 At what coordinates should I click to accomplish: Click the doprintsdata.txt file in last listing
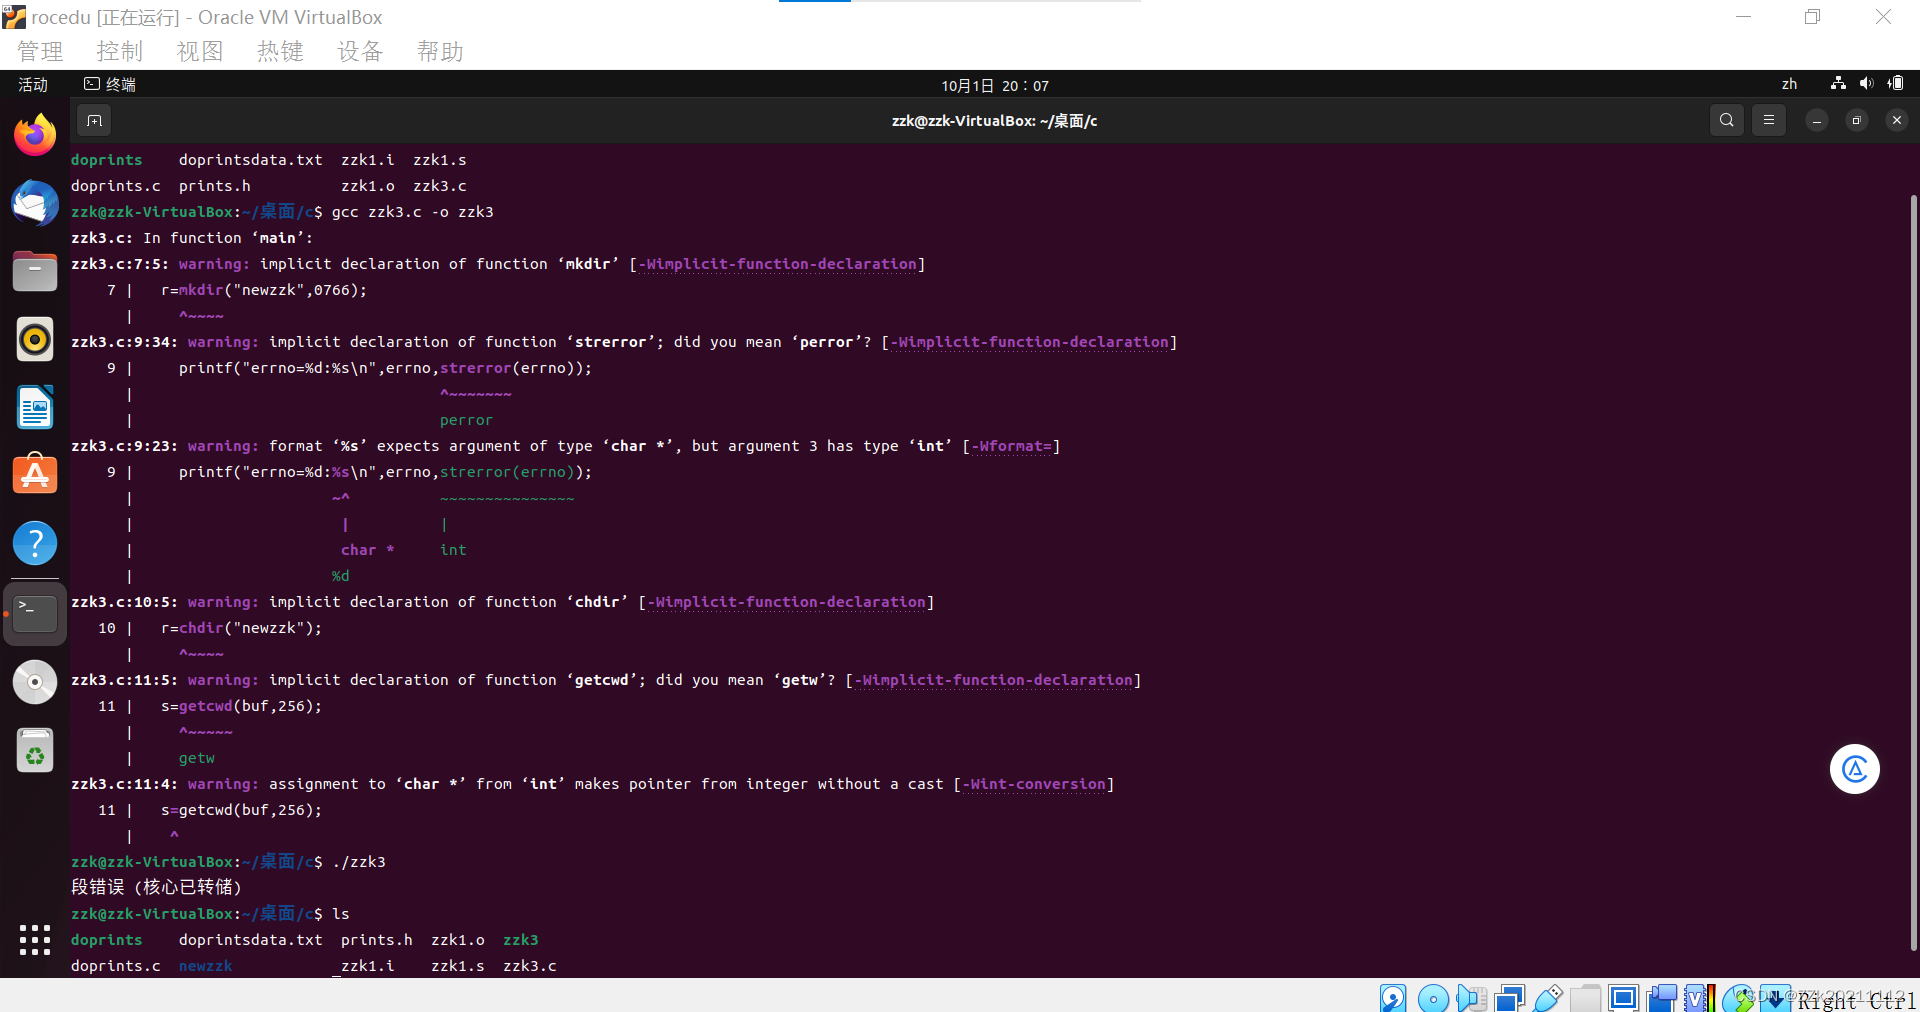click(x=250, y=940)
